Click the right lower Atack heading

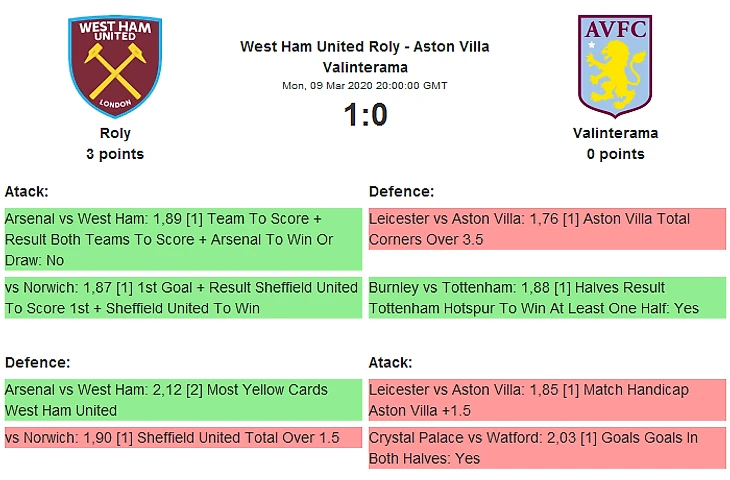pyautogui.click(x=390, y=362)
